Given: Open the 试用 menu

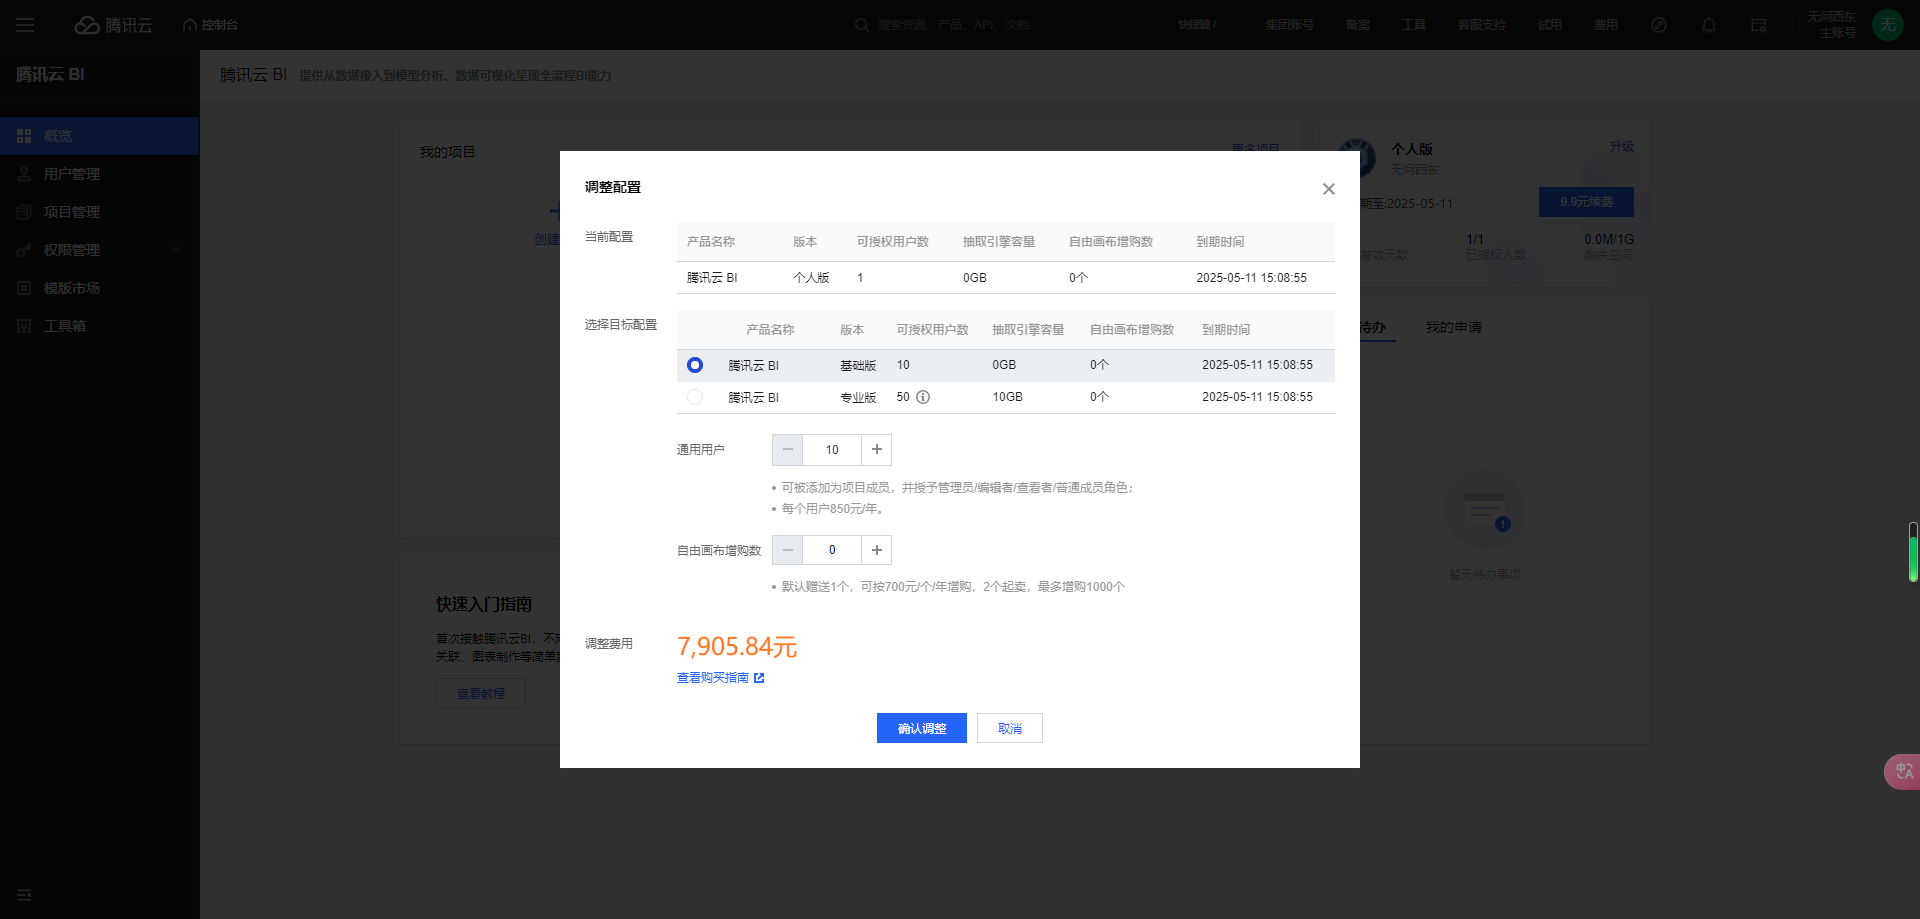Looking at the screenshot, I should click(1550, 25).
